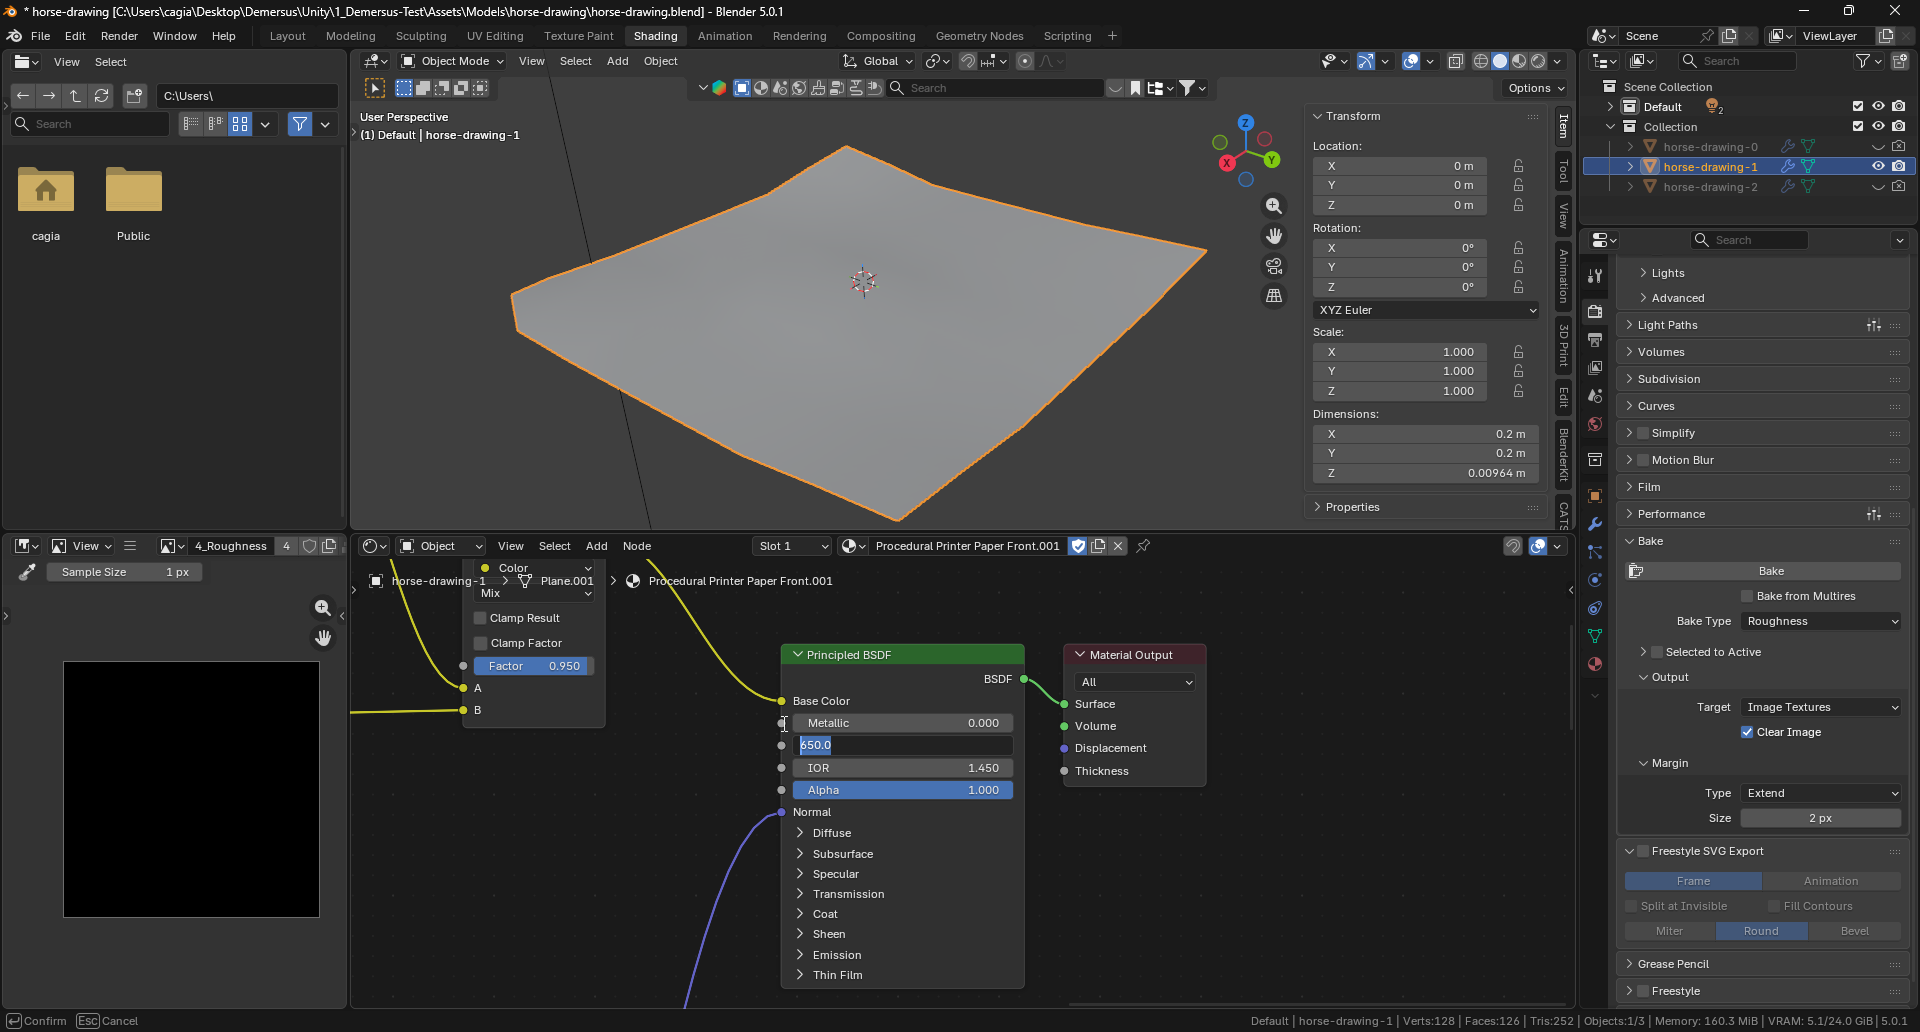Choose the Bevel line join button
Viewport: 1920px width, 1032px height.
[1855, 931]
